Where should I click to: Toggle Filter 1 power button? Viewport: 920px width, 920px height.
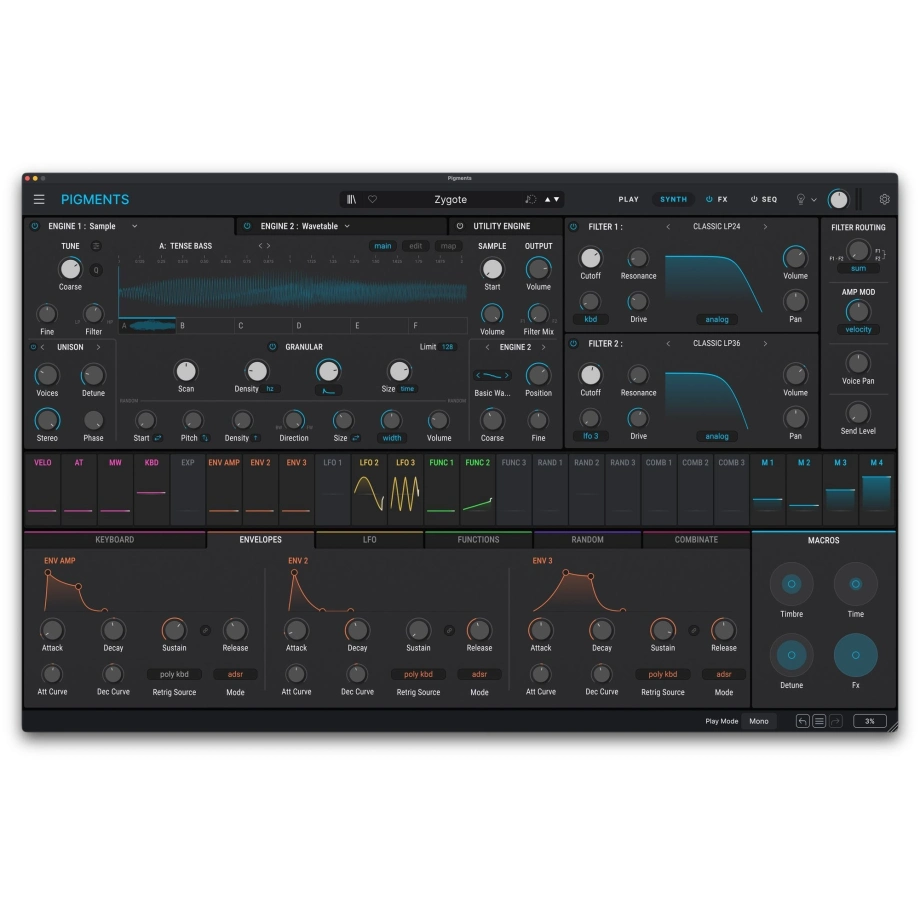click(x=573, y=226)
